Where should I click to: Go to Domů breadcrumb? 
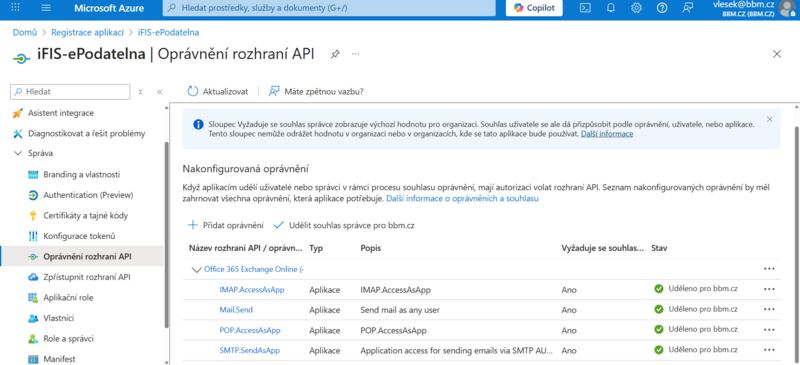click(25, 32)
